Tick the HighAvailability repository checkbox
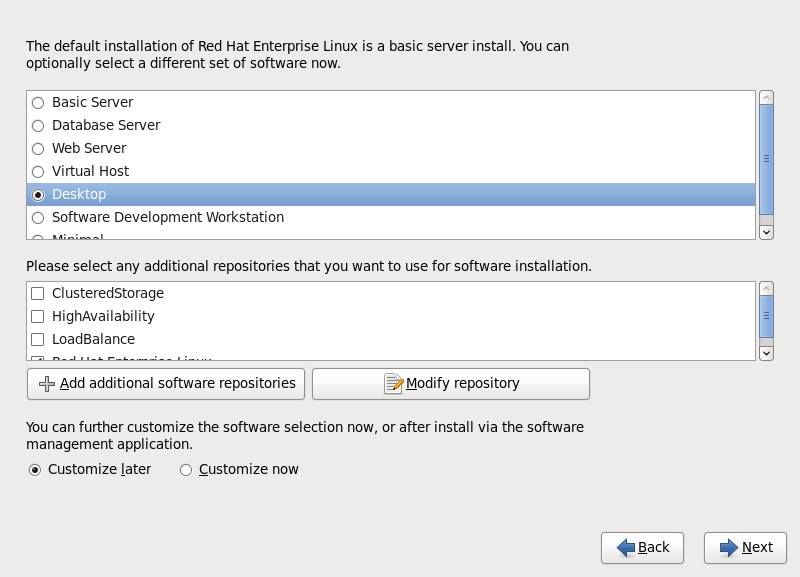This screenshot has height=577, width=800. 38,316
